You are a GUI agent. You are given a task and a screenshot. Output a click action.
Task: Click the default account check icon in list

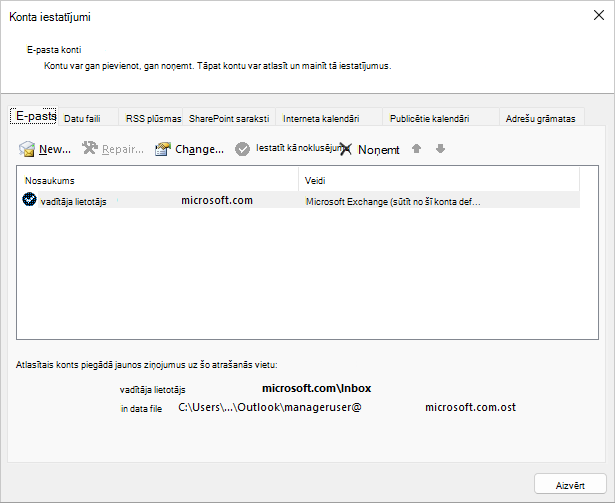[x=29, y=200]
